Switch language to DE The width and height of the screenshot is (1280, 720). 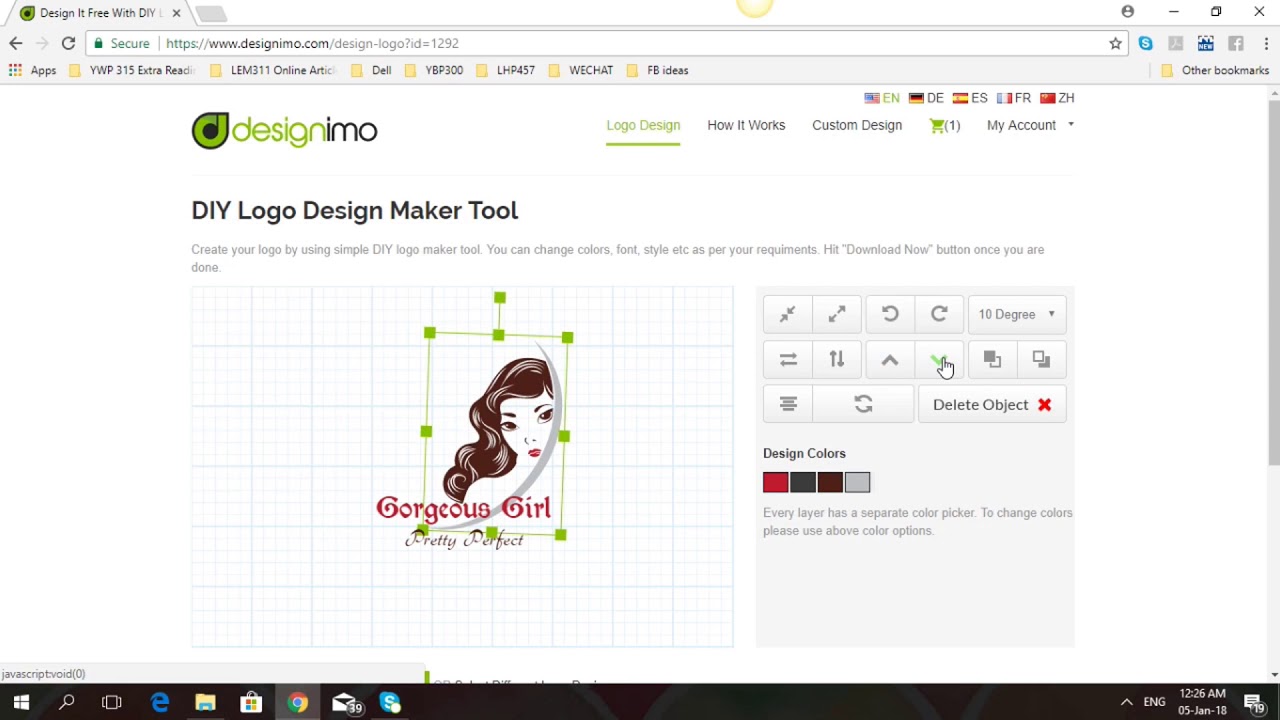[926, 98]
